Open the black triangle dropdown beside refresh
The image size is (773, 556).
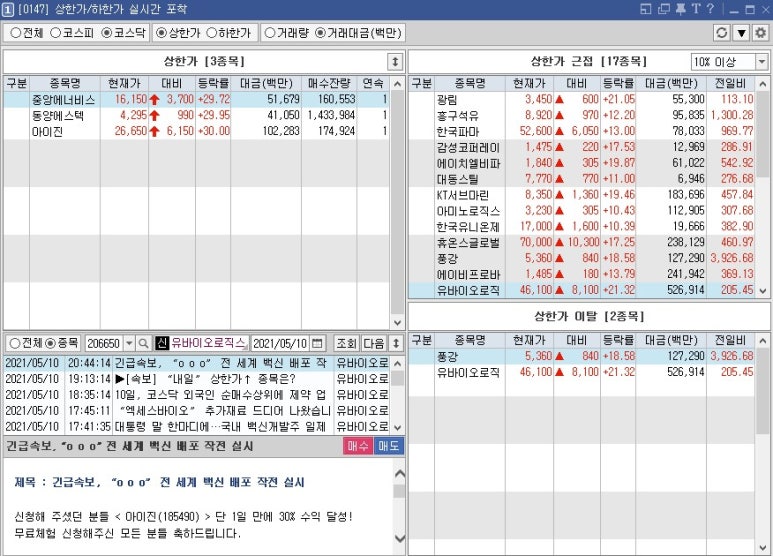point(741,33)
